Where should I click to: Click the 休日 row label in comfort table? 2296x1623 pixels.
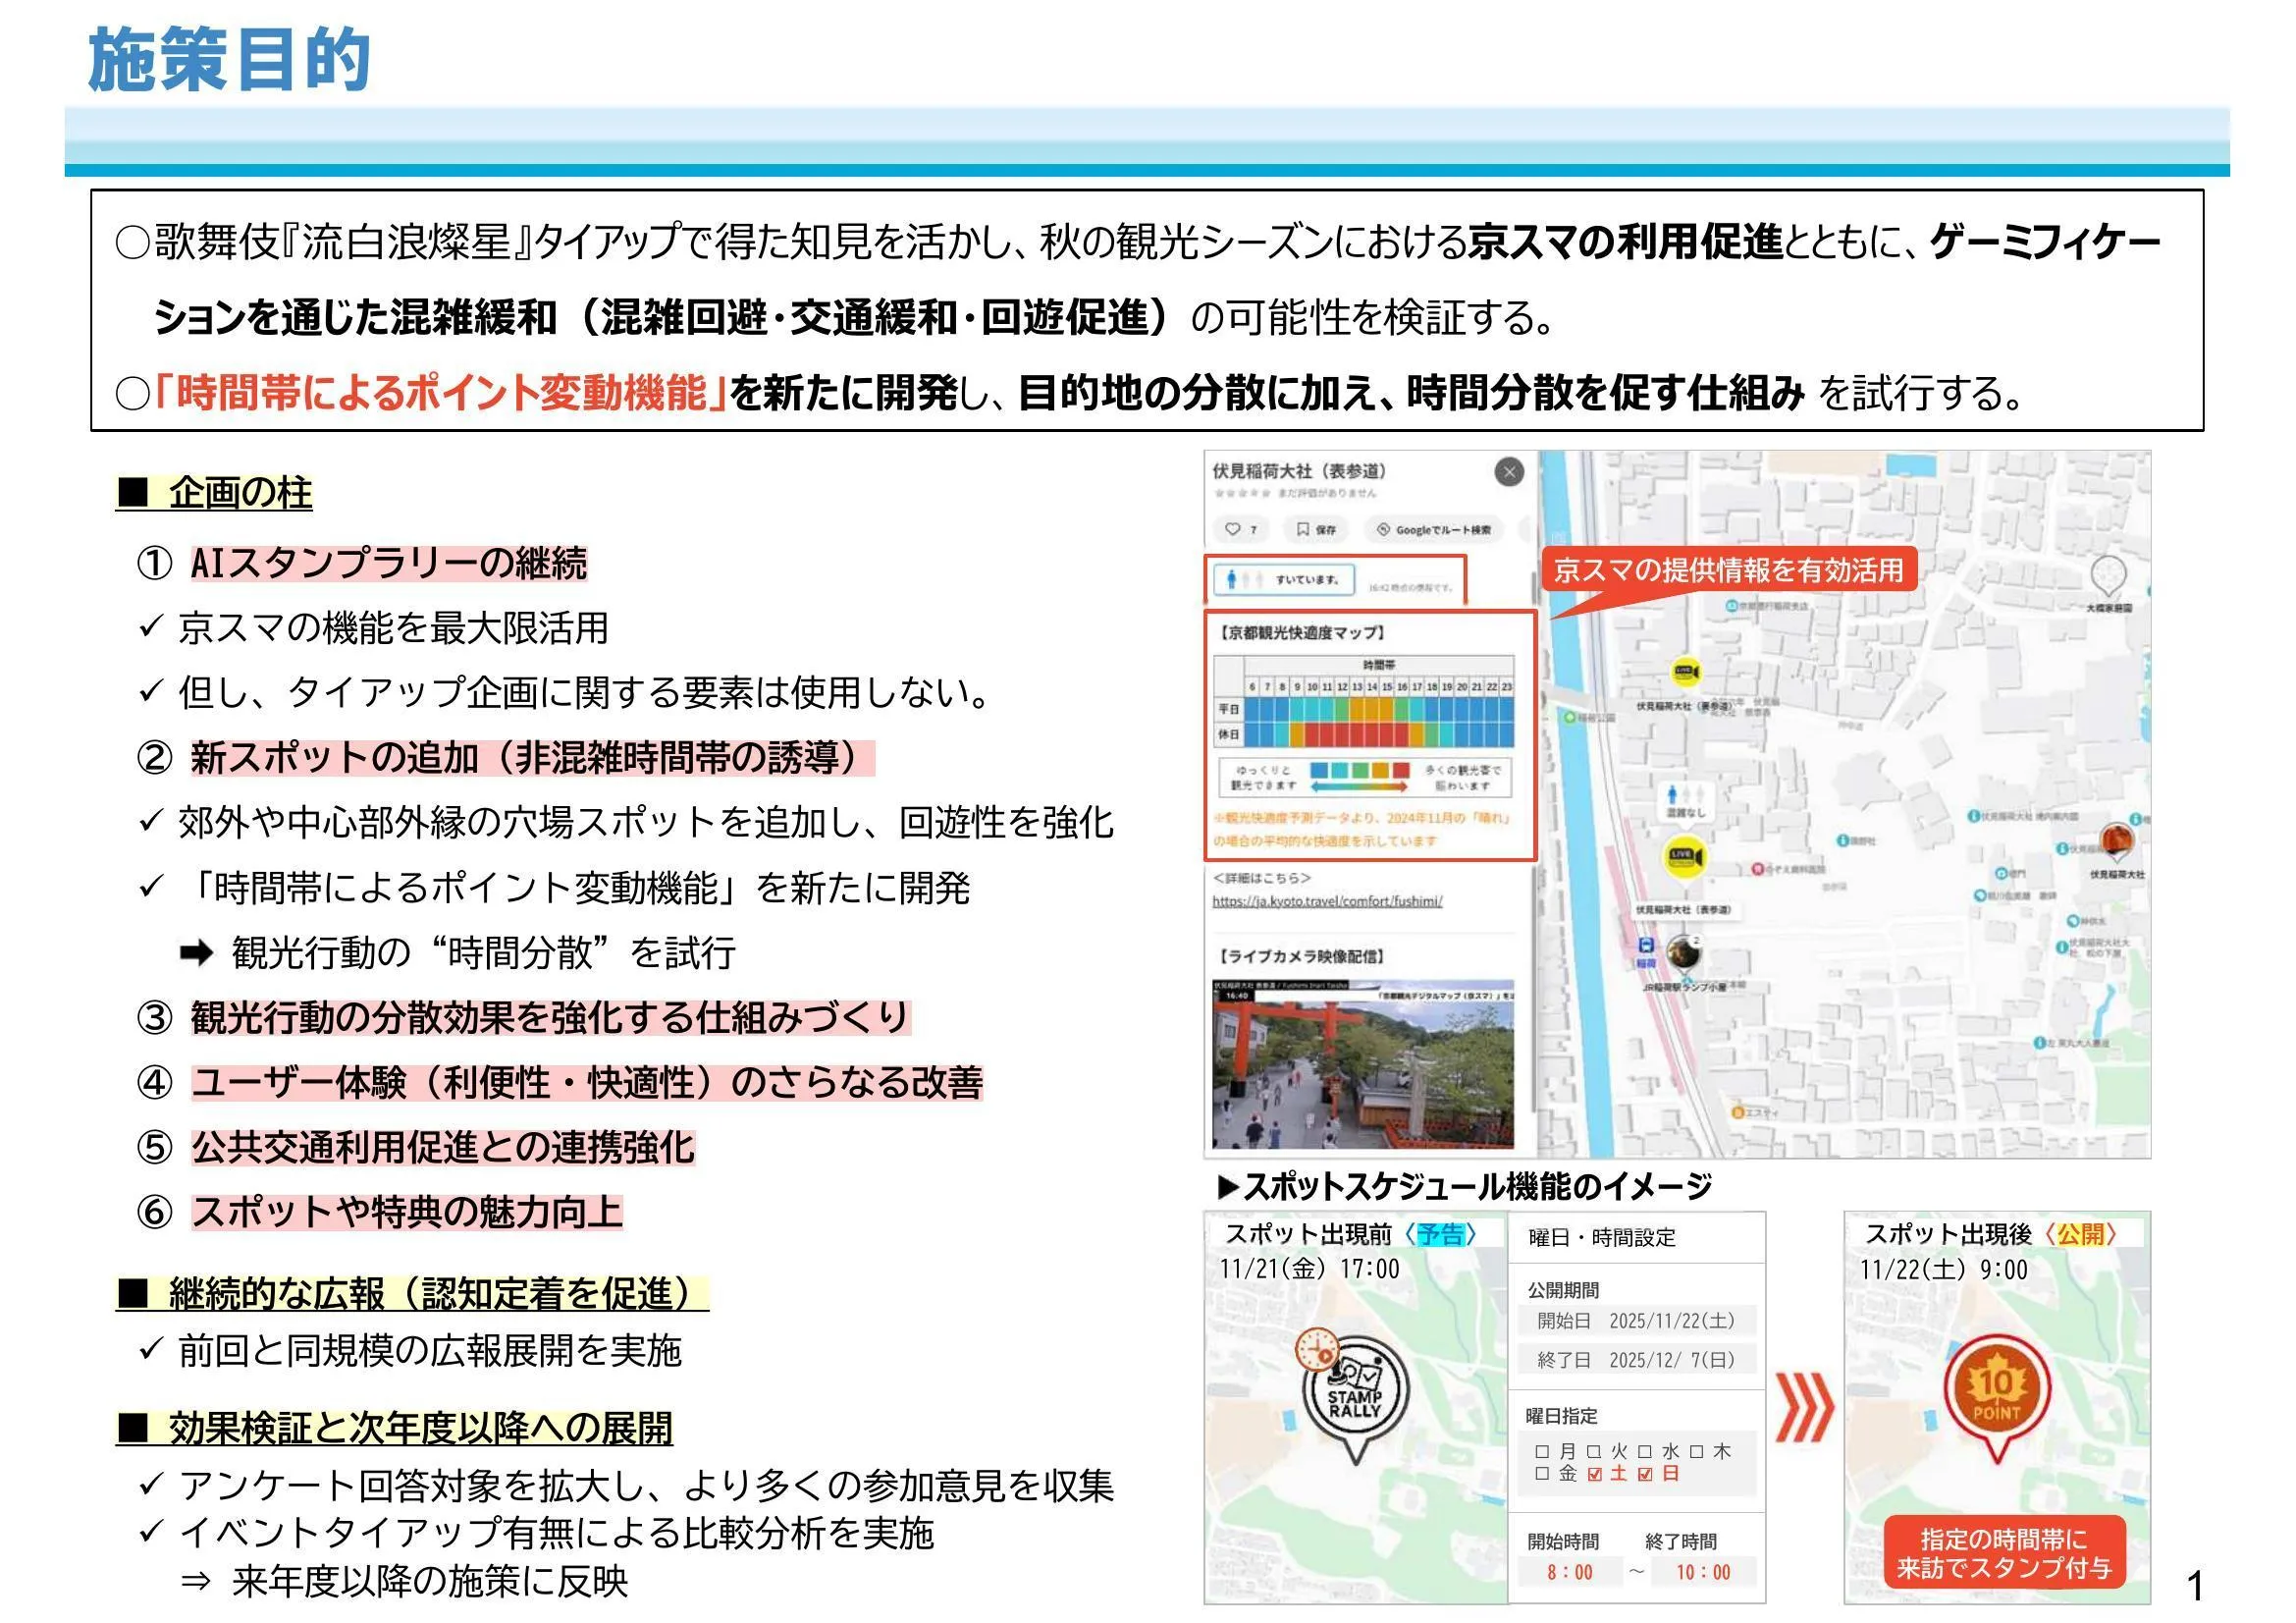pos(1228,734)
